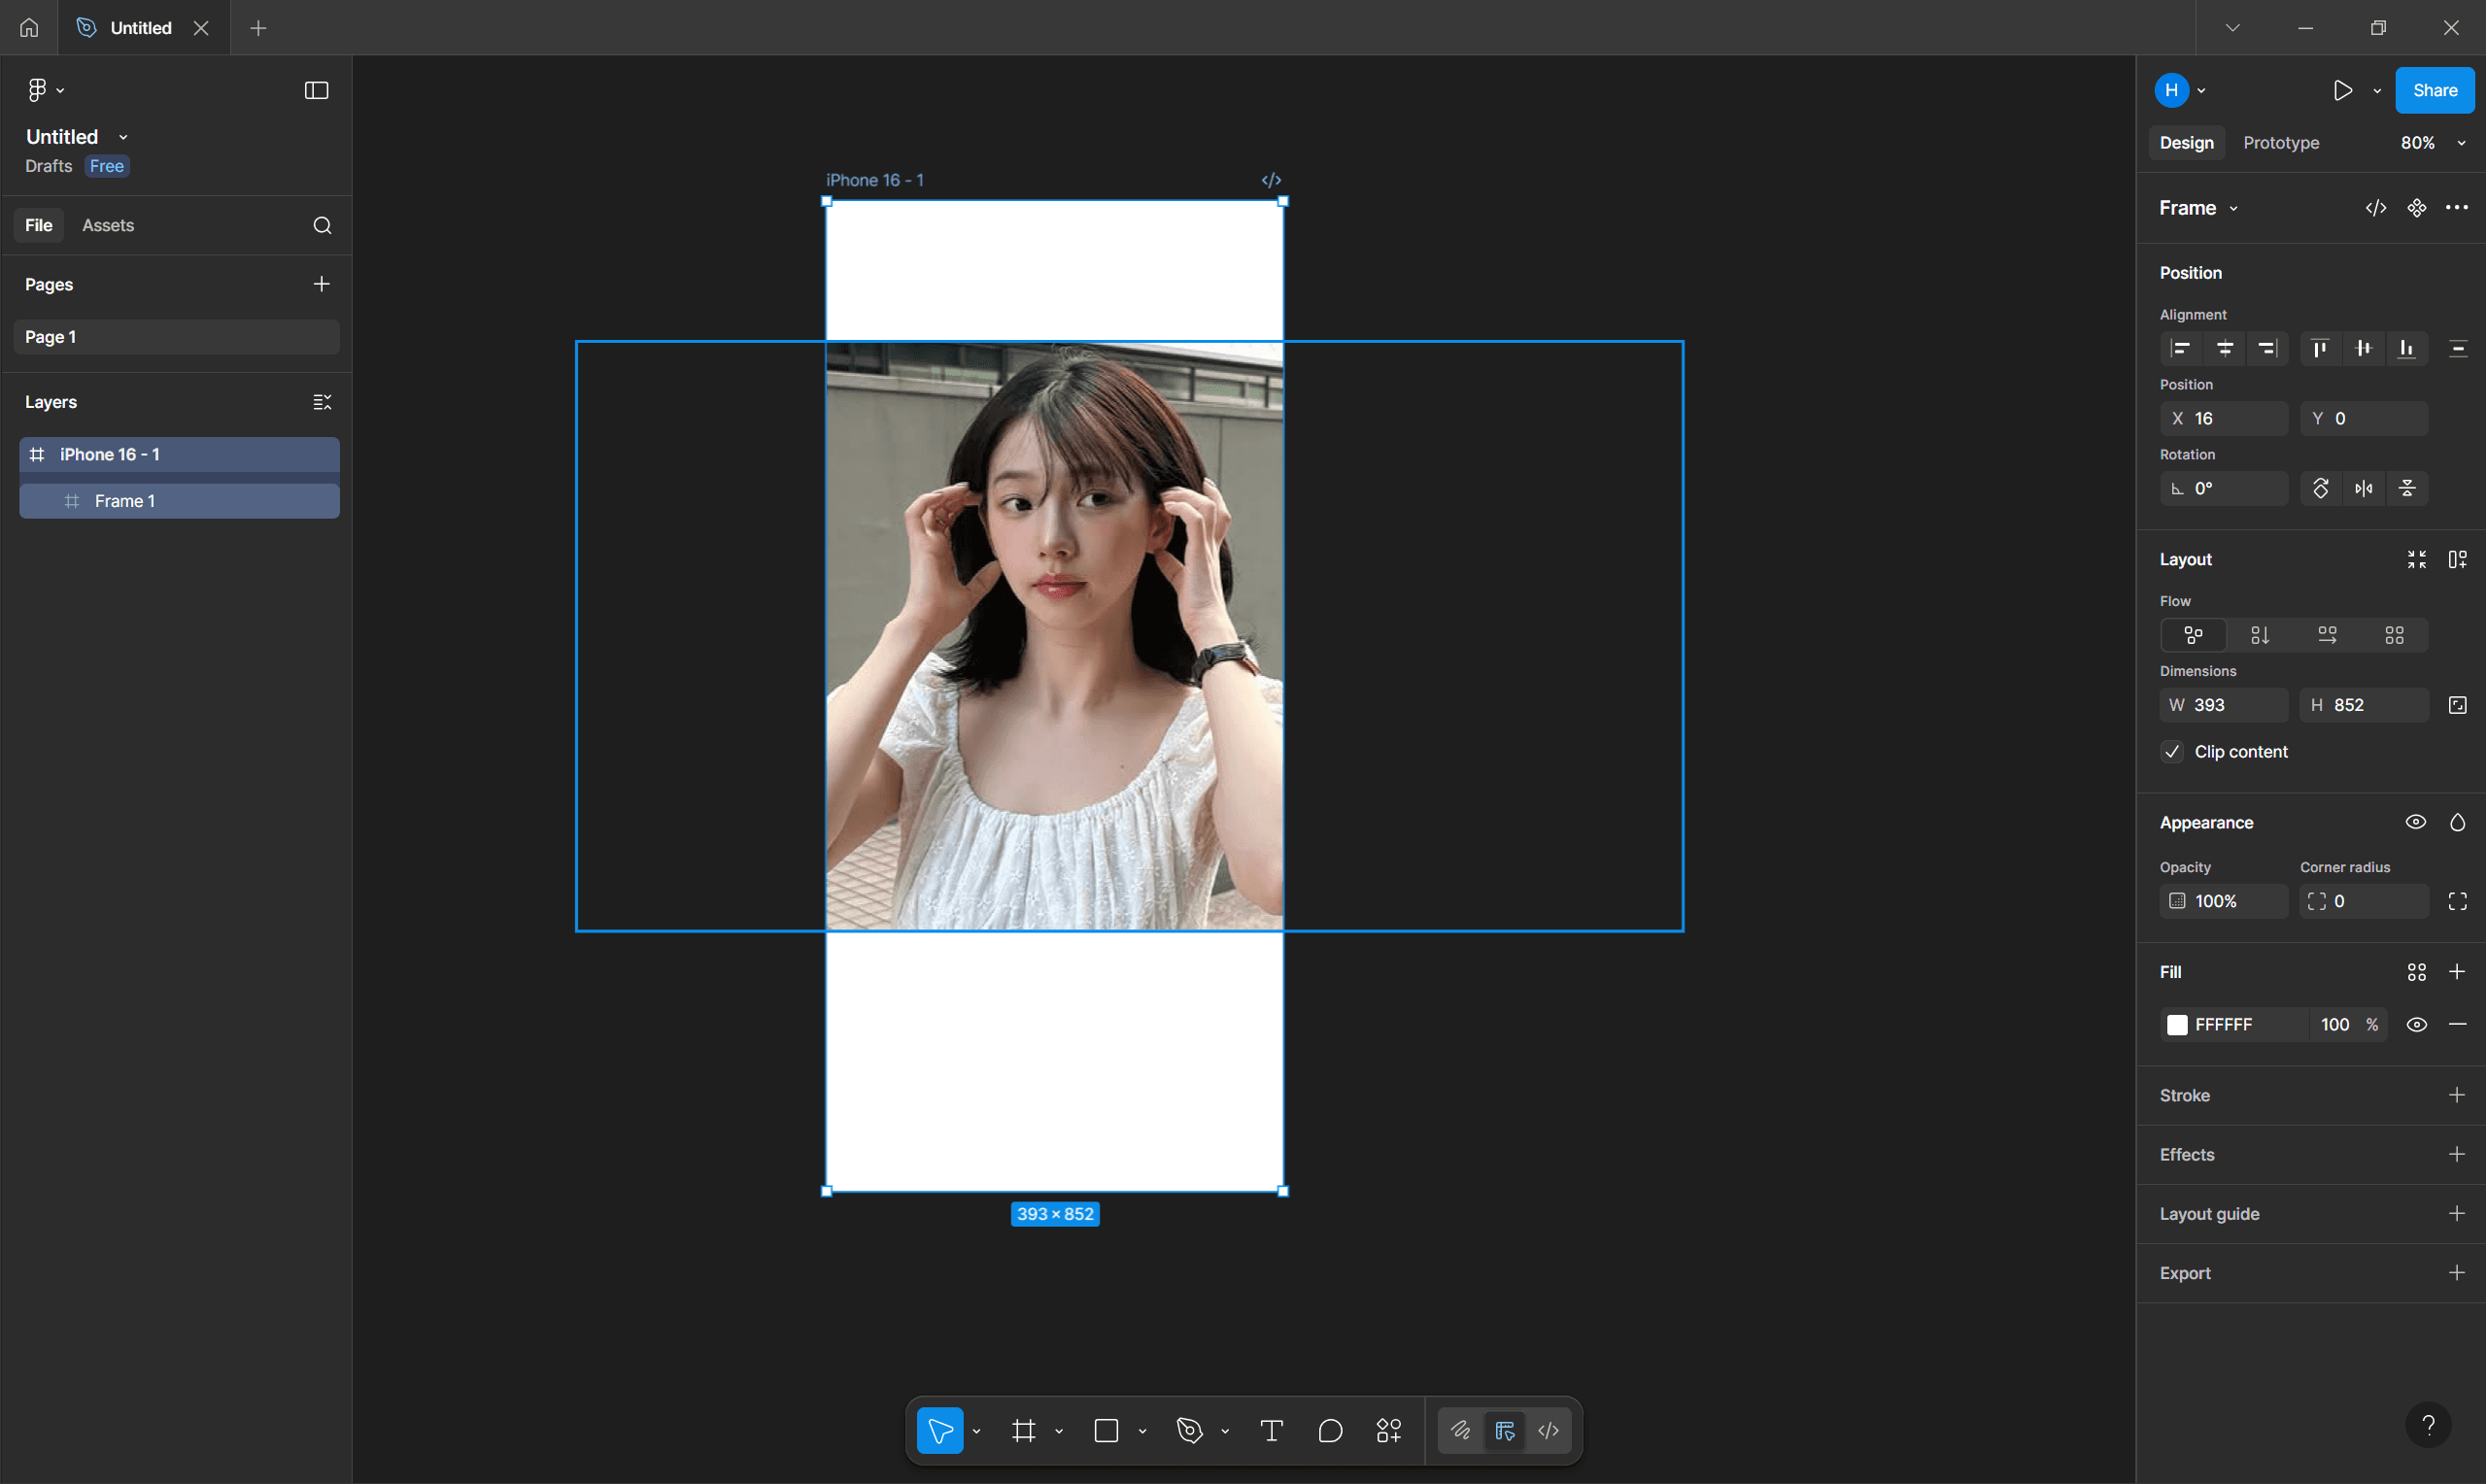
Task: Switch to the Prototype tab
Action: [x=2280, y=143]
